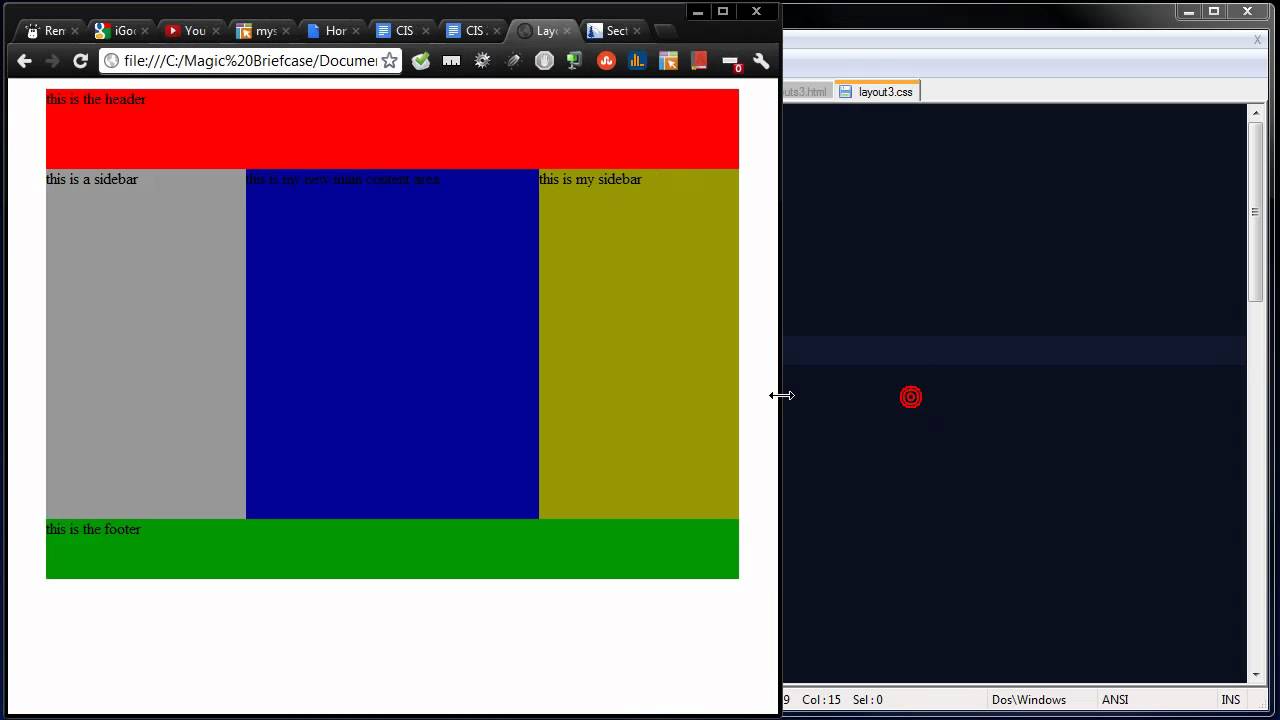
Task: Click the grey shield extension icon
Action: (544, 61)
